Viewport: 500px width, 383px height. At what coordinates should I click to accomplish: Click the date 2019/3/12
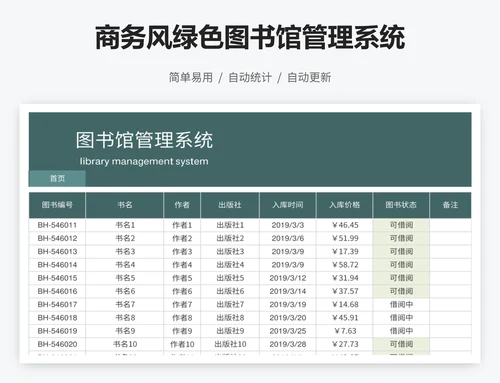[x=288, y=278]
